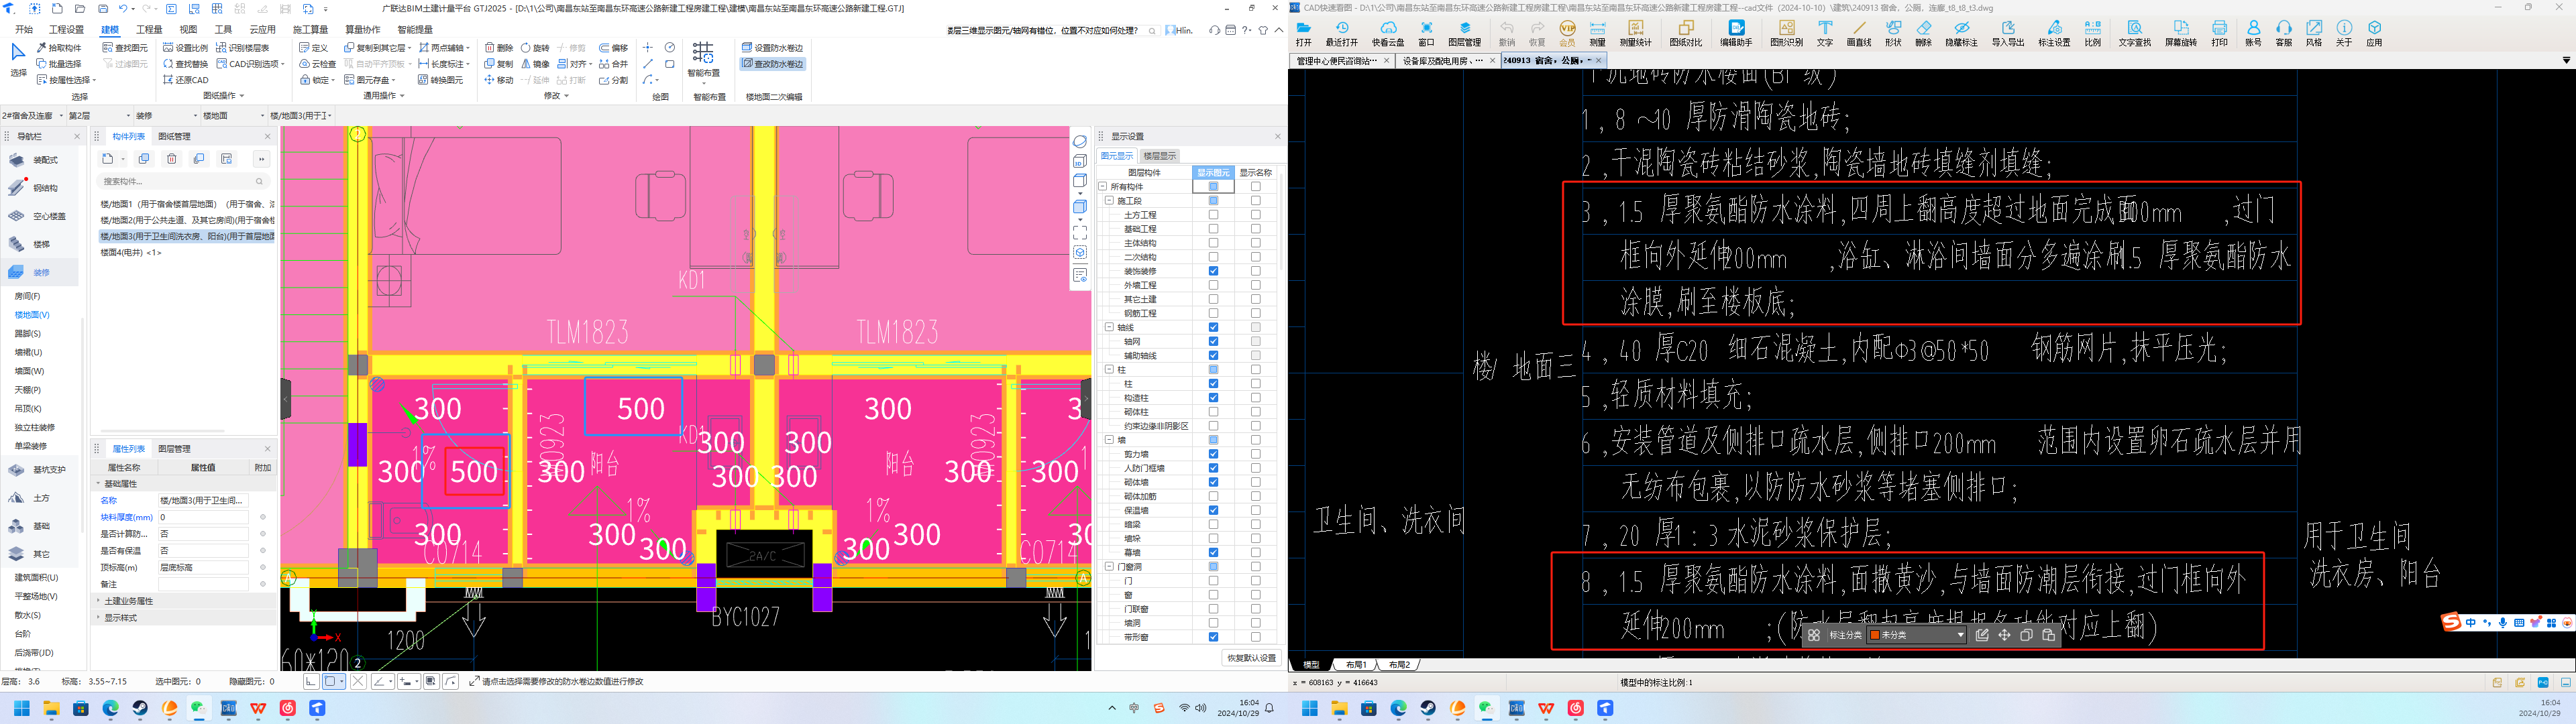Image resolution: width=2576 pixels, height=724 pixels.
Task: Open the 工程设置 ribbon tab
Action: (x=66, y=30)
